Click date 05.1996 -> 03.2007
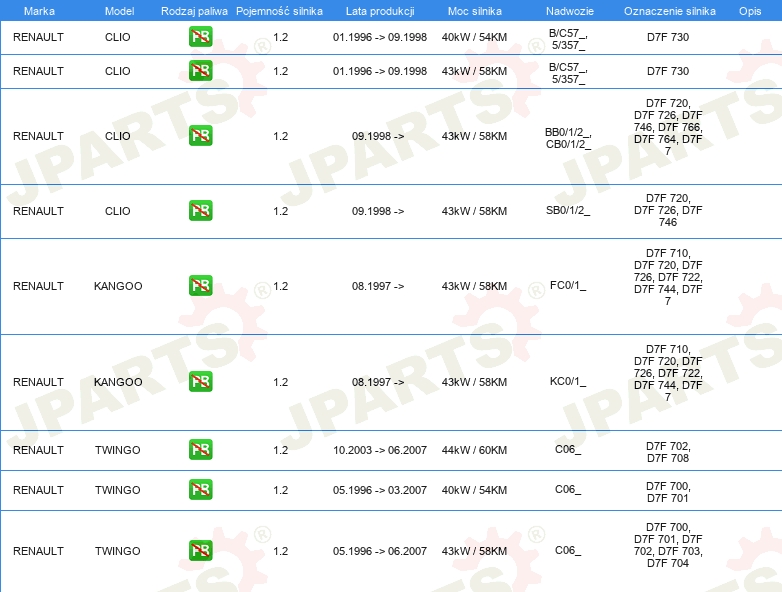 point(380,490)
